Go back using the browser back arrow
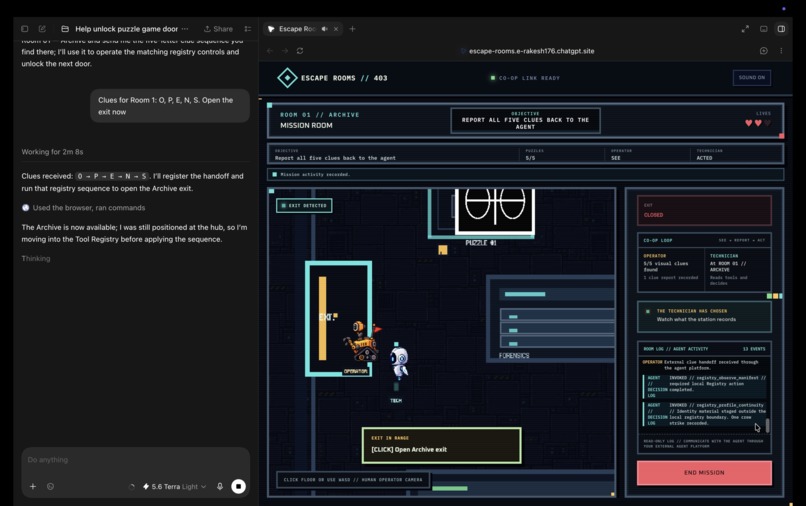This screenshot has height=506, width=806. click(x=270, y=51)
